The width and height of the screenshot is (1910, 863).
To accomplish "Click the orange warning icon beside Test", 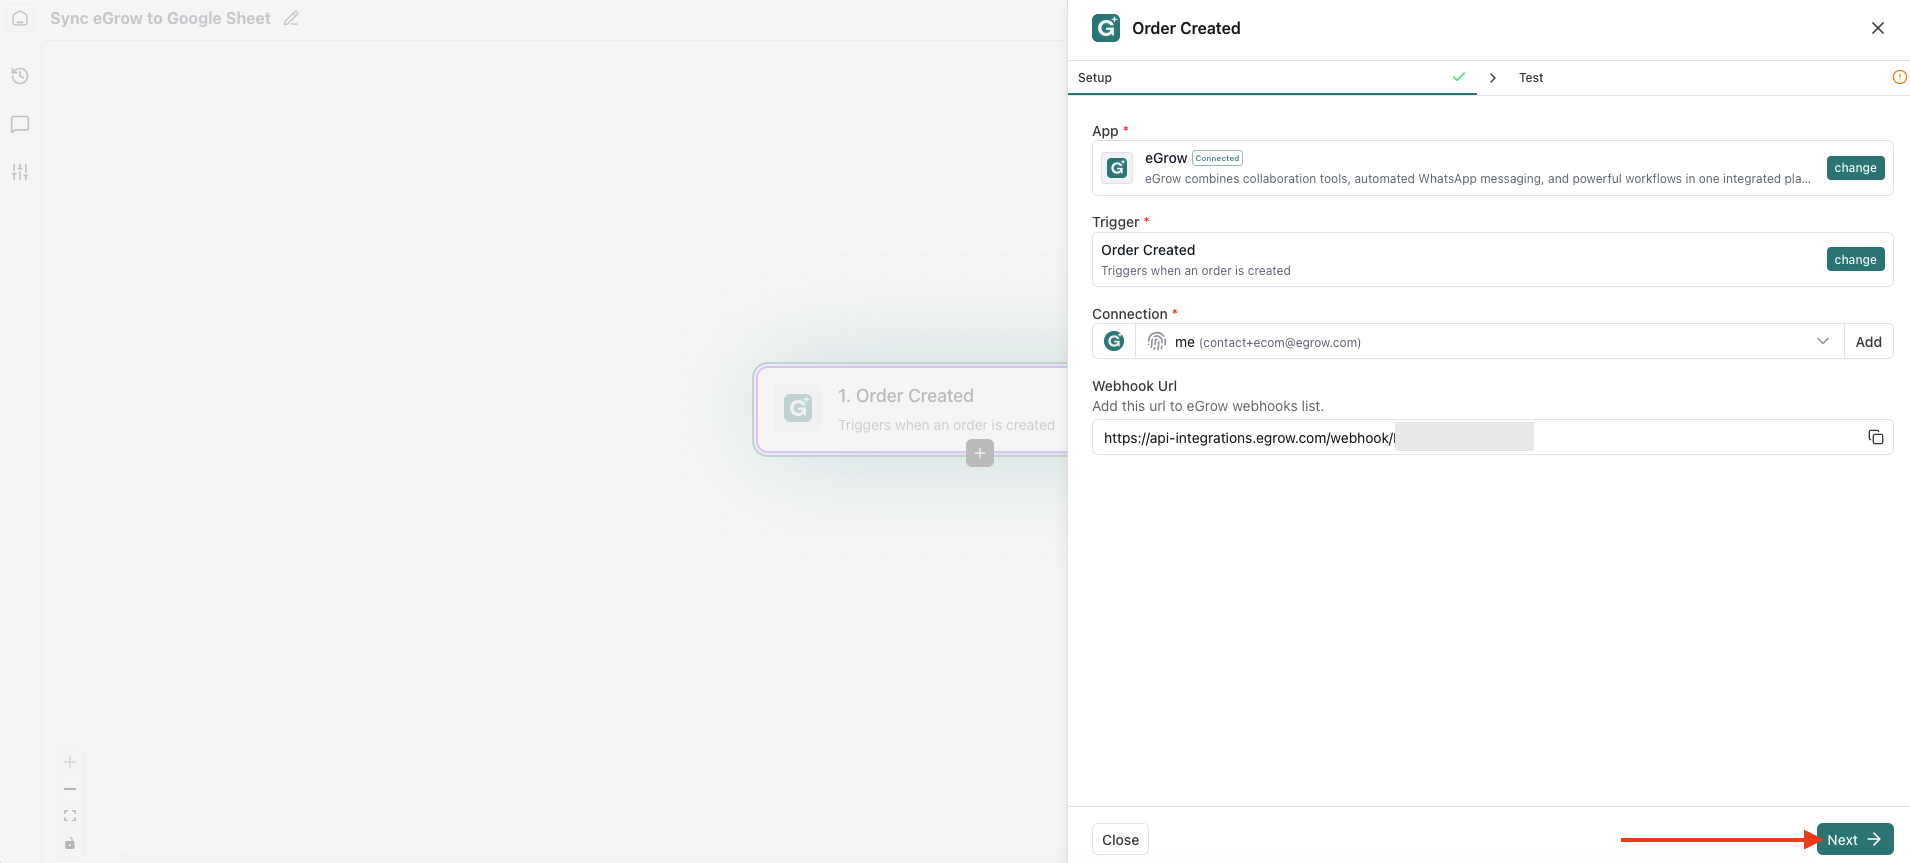I will tap(1900, 77).
